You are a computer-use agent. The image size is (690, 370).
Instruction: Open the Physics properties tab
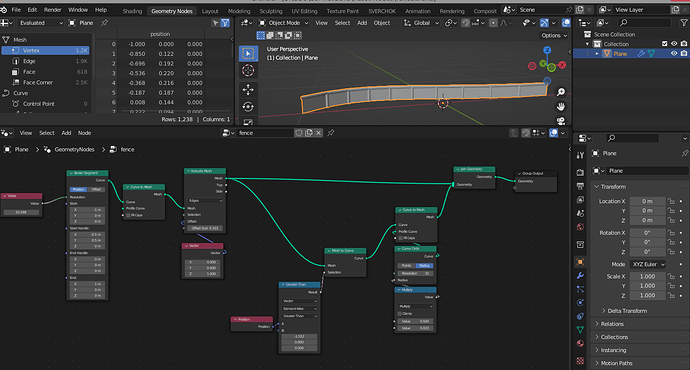coord(580,303)
